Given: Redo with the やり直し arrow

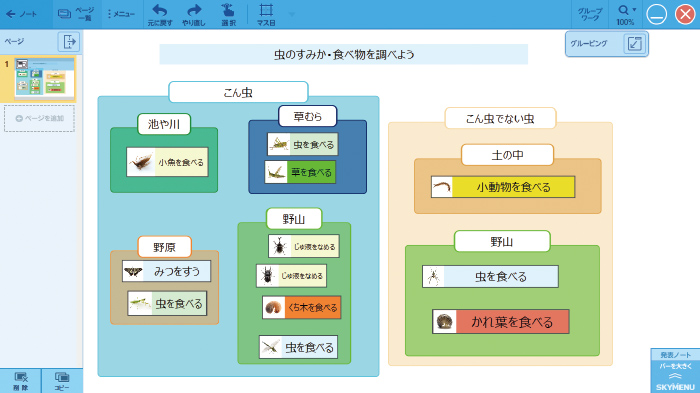Looking at the screenshot, I should (194, 15).
